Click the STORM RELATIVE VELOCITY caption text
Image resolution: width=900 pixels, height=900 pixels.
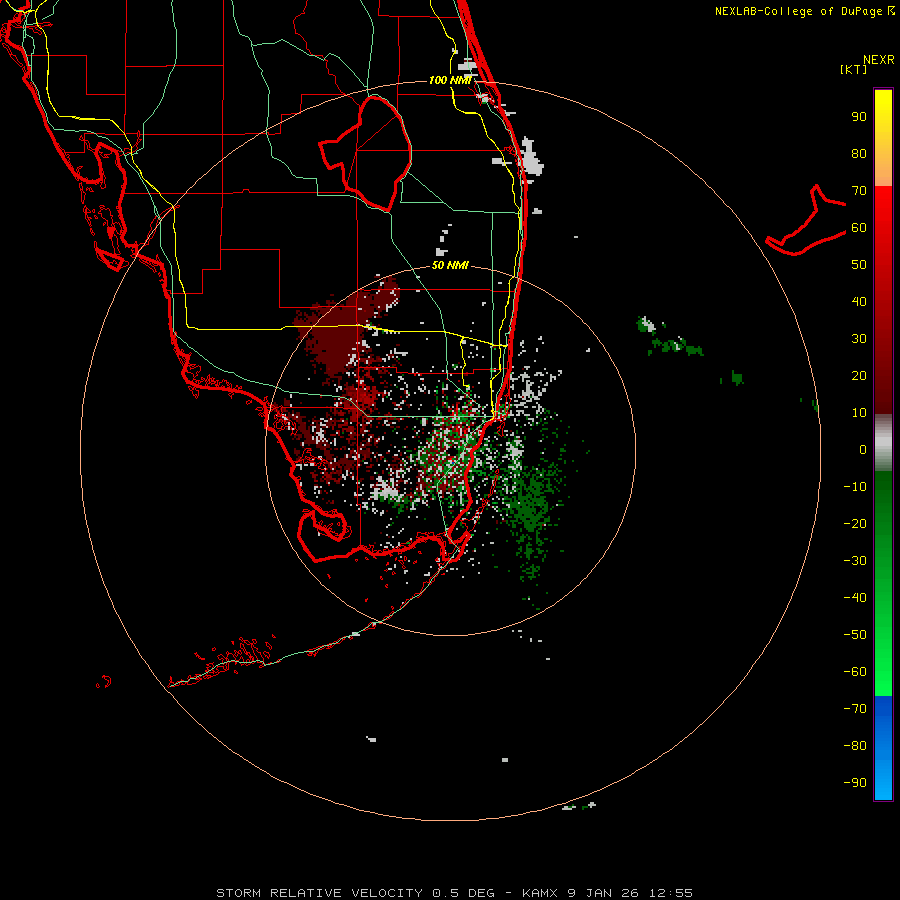click(x=322, y=893)
